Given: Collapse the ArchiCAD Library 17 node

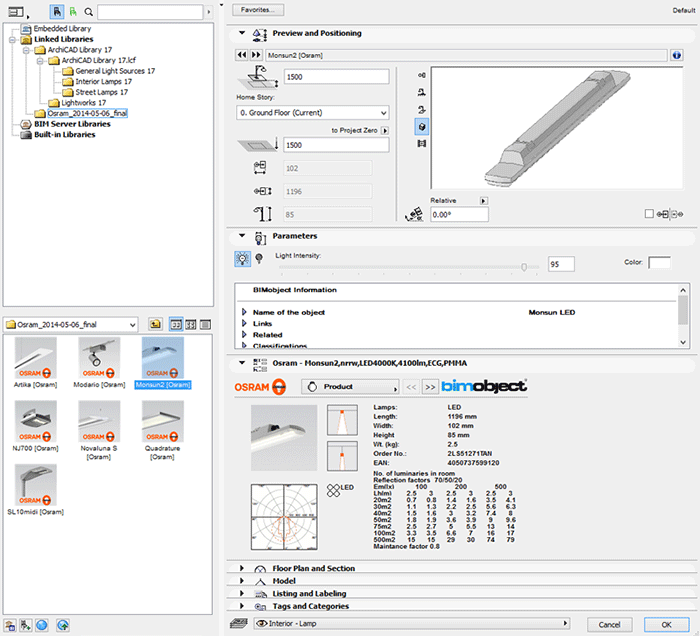Looking at the screenshot, I should tap(26, 50).
